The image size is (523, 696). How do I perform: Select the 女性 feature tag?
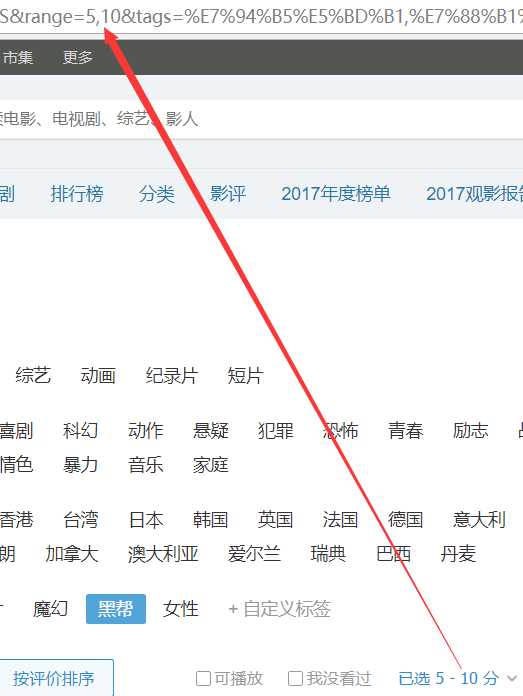click(x=181, y=609)
